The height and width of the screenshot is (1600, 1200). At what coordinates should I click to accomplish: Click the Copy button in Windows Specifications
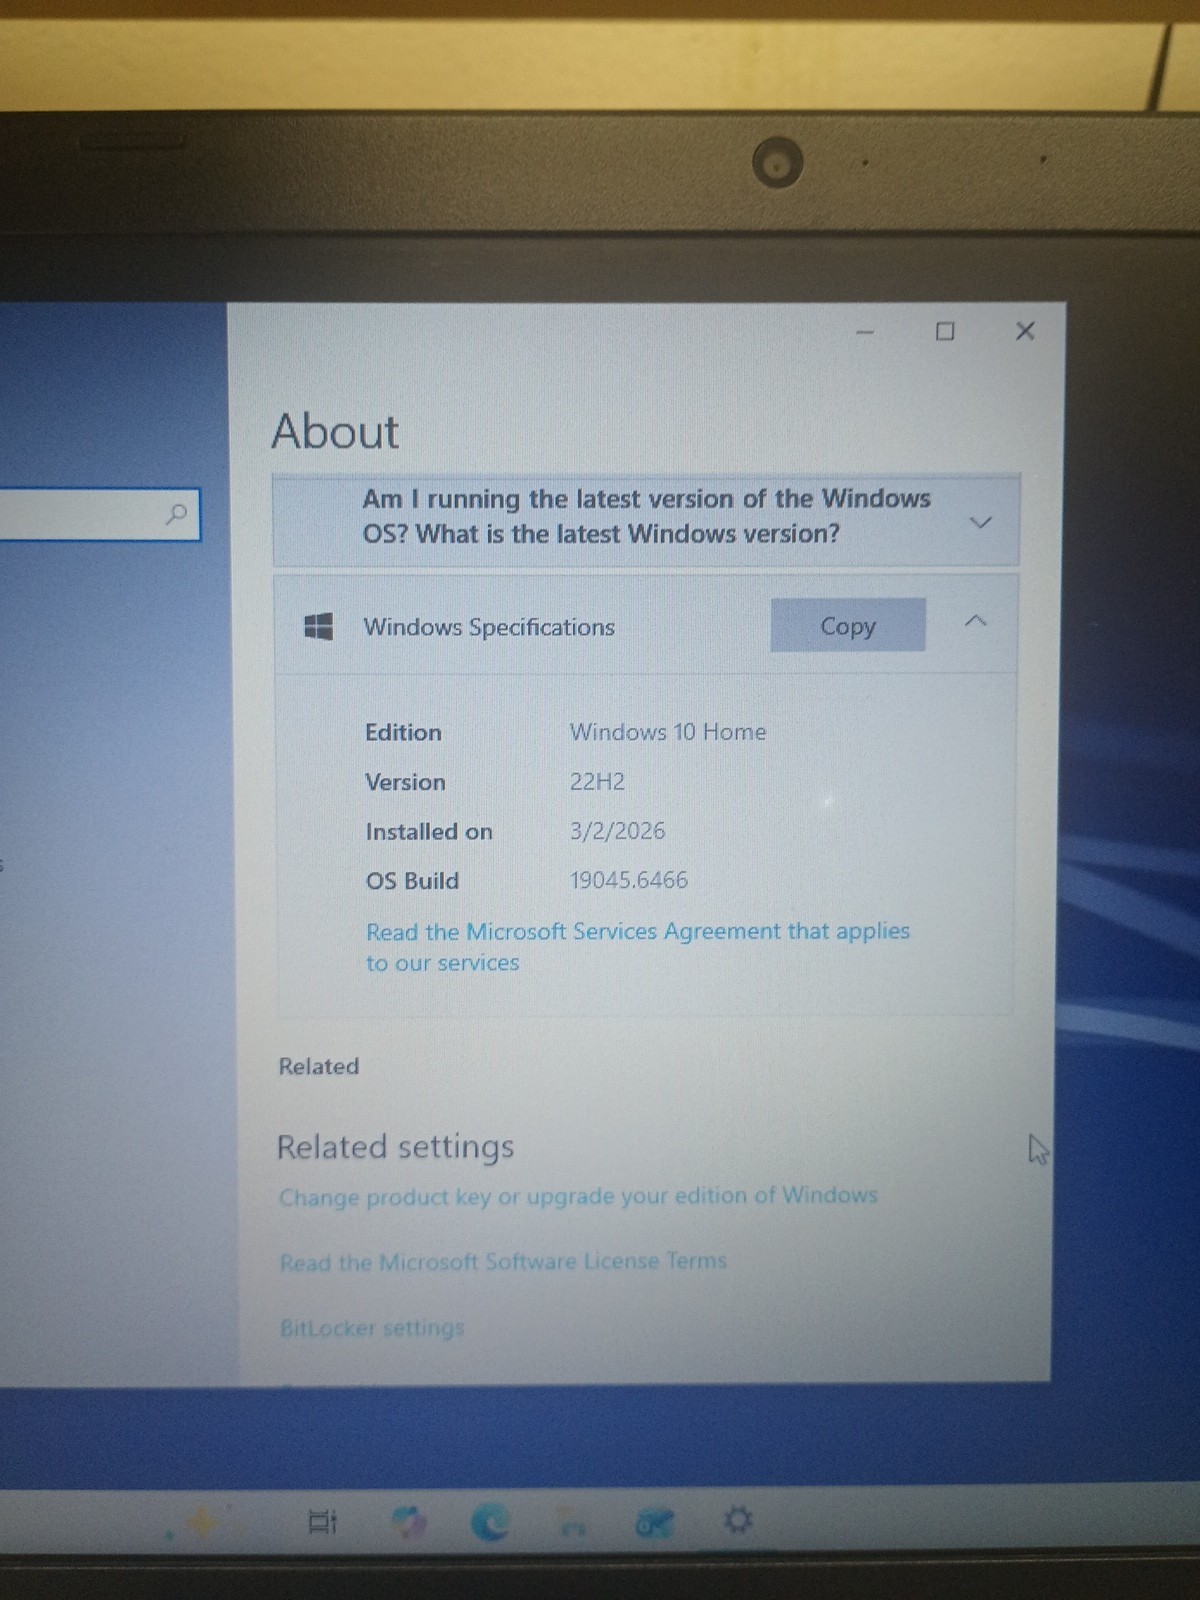tap(847, 626)
